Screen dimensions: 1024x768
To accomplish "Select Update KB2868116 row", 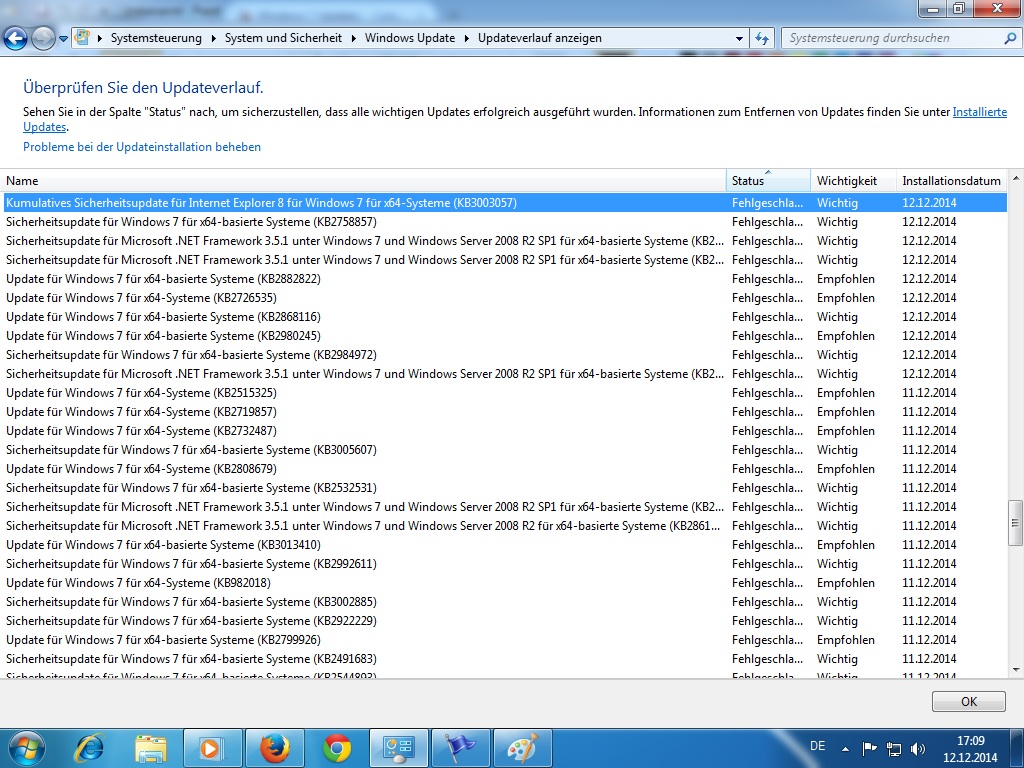I will click(505, 317).
